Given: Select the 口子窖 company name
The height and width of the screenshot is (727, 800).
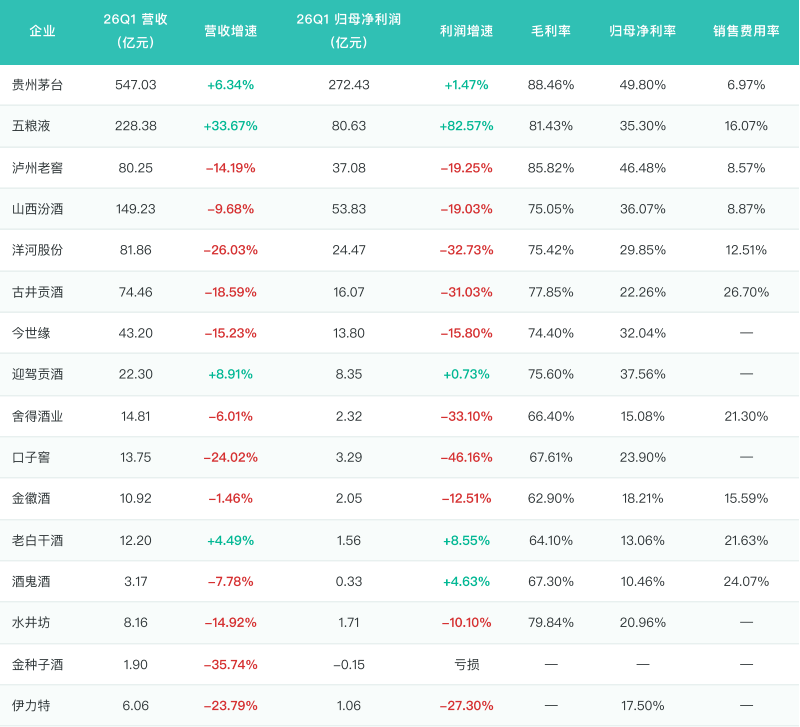Looking at the screenshot, I should [31, 458].
